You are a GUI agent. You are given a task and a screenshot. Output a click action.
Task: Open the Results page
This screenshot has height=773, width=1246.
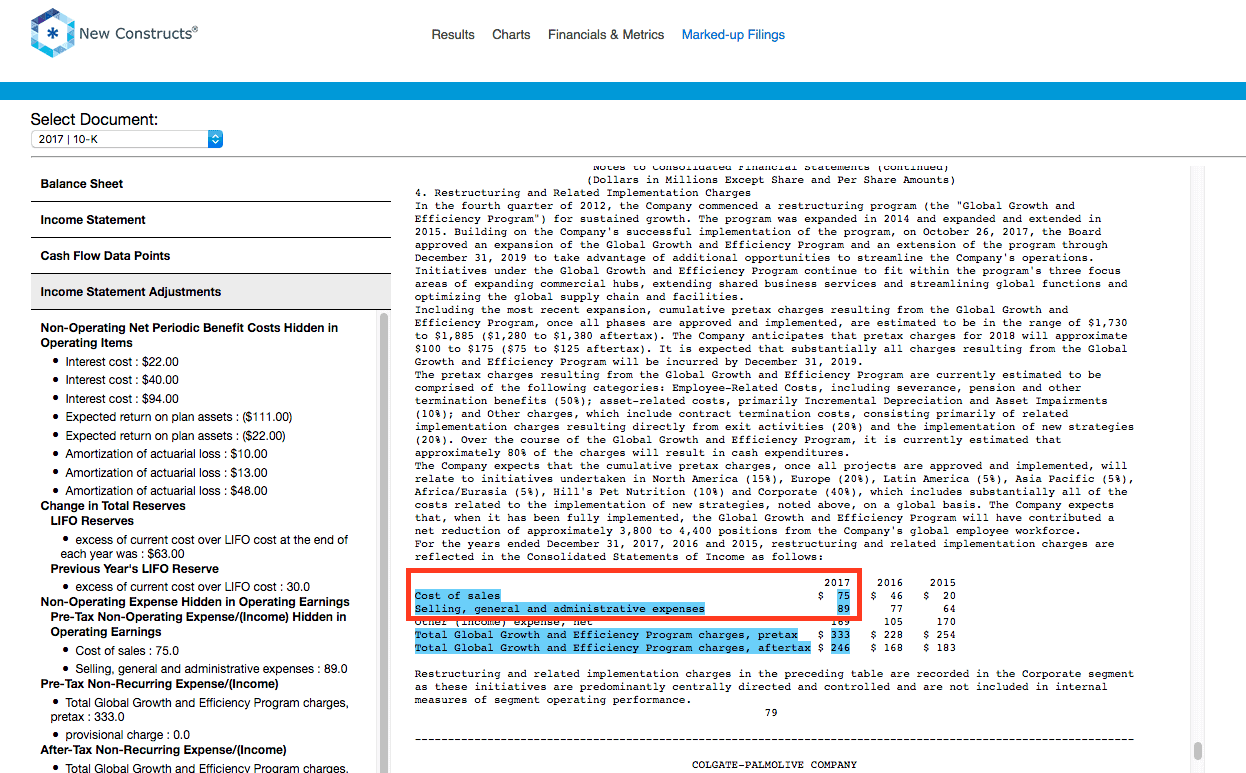click(453, 34)
